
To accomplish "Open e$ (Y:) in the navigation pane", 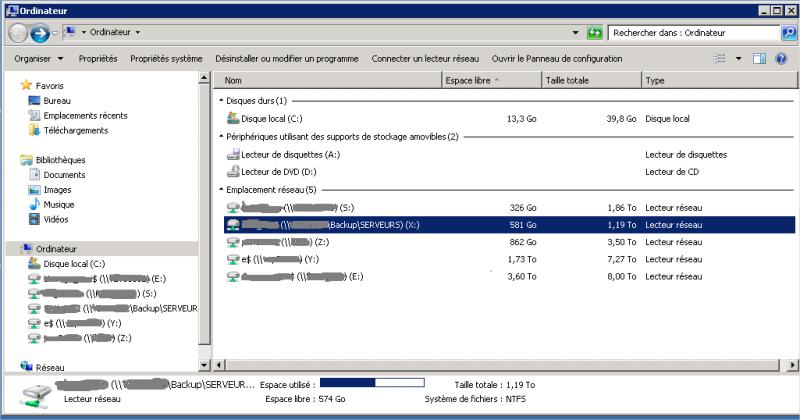I will pyautogui.click(x=82, y=323).
